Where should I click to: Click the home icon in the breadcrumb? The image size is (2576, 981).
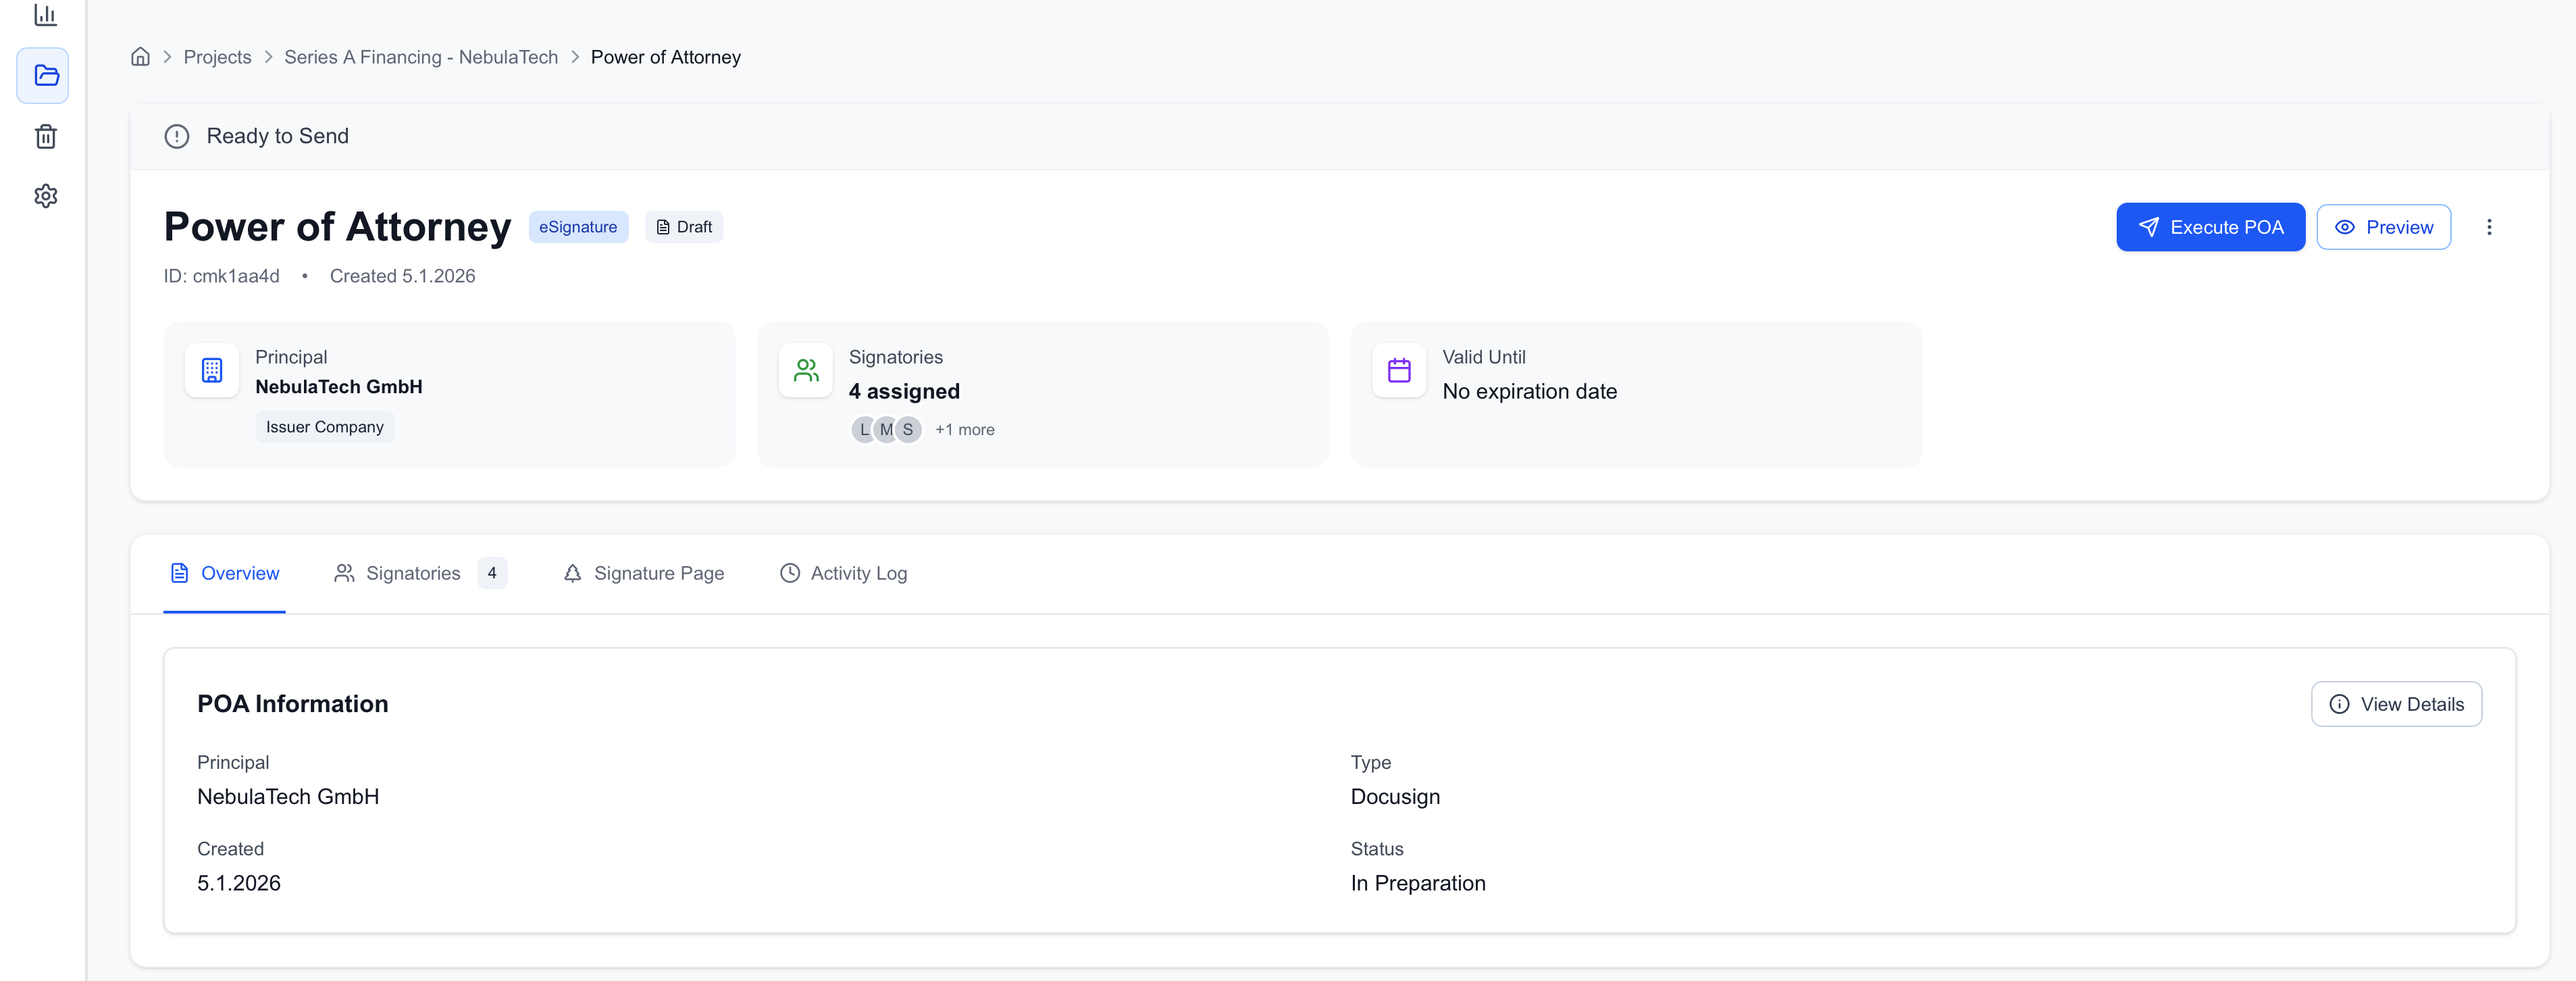click(140, 56)
